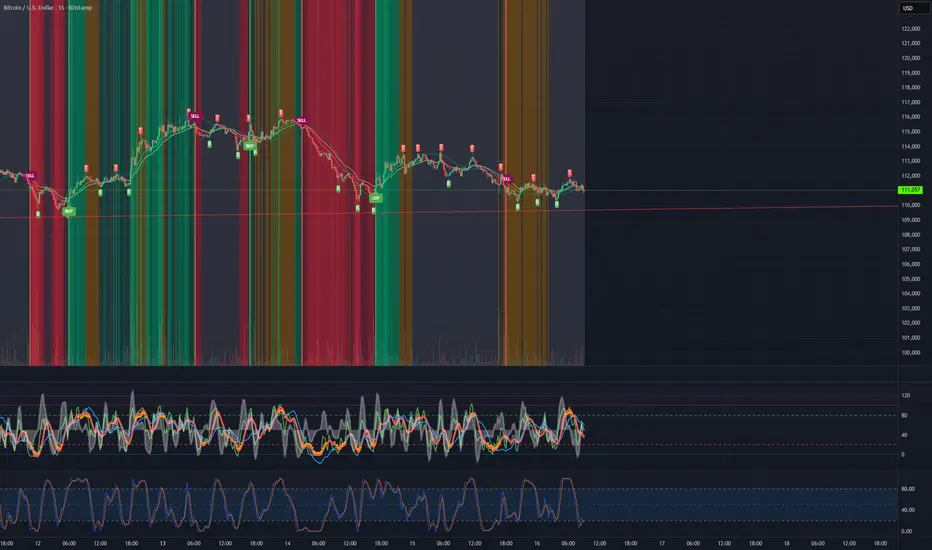932x550 pixels.
Task: Select date 13 on the time axis
Action: (162, 544)
